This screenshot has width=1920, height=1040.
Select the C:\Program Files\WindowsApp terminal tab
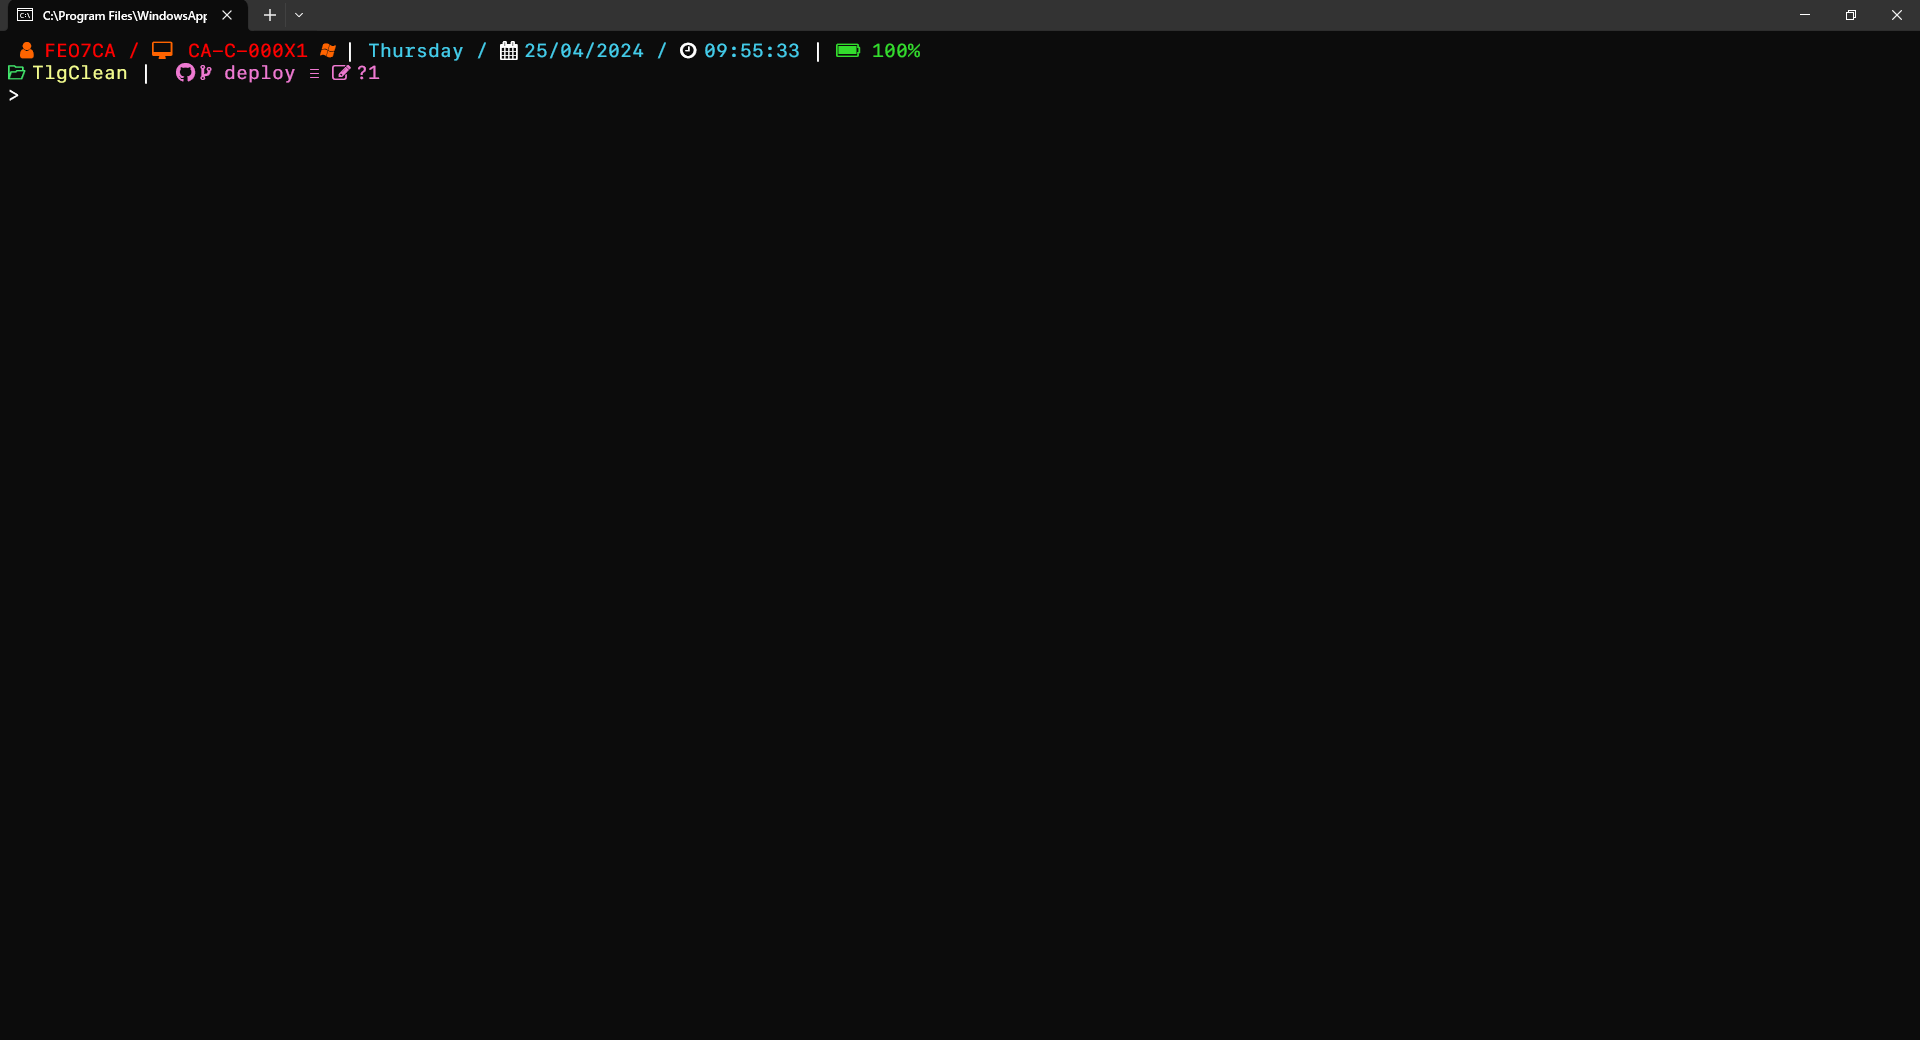(x=127, y=15)
